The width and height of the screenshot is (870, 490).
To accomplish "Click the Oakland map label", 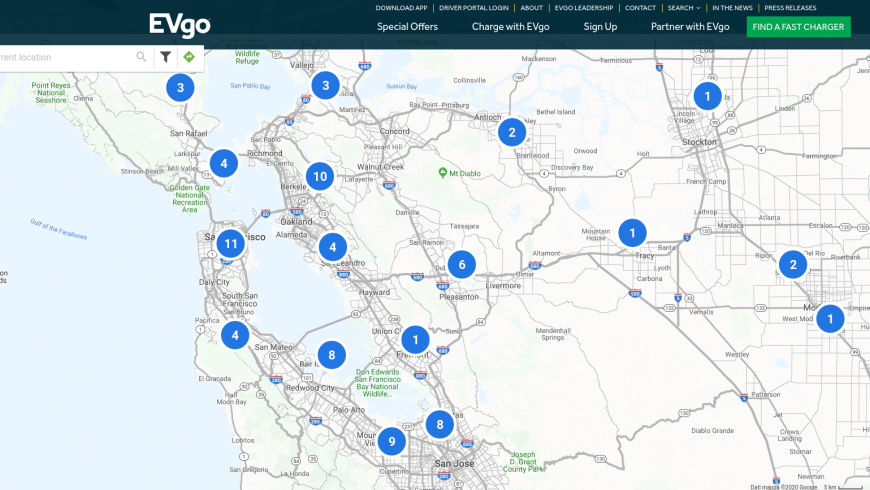I will [296, 221].
